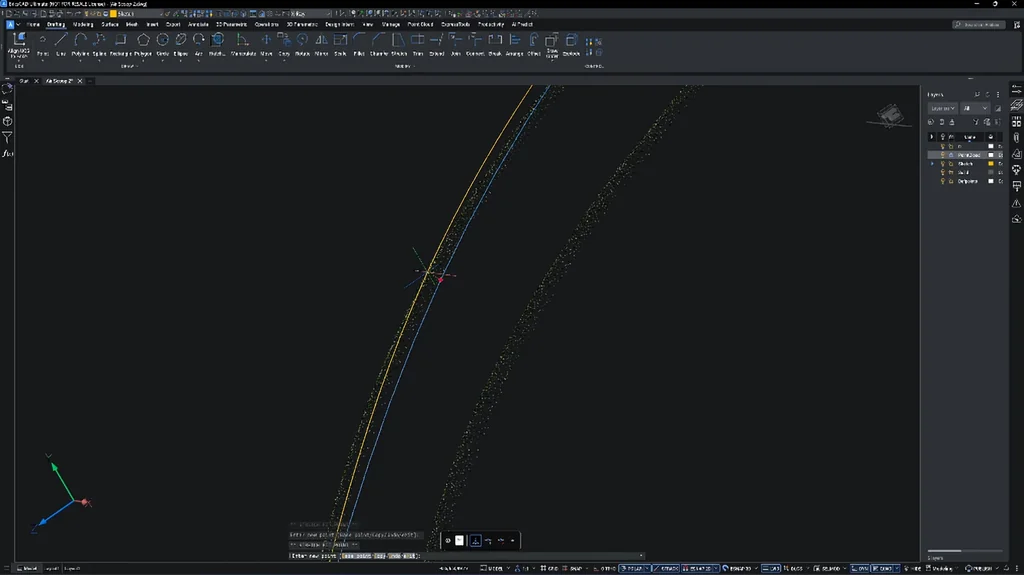Toggle visibility bulb of Sketch layer
1024x575 pixels.
click(942, 163)
